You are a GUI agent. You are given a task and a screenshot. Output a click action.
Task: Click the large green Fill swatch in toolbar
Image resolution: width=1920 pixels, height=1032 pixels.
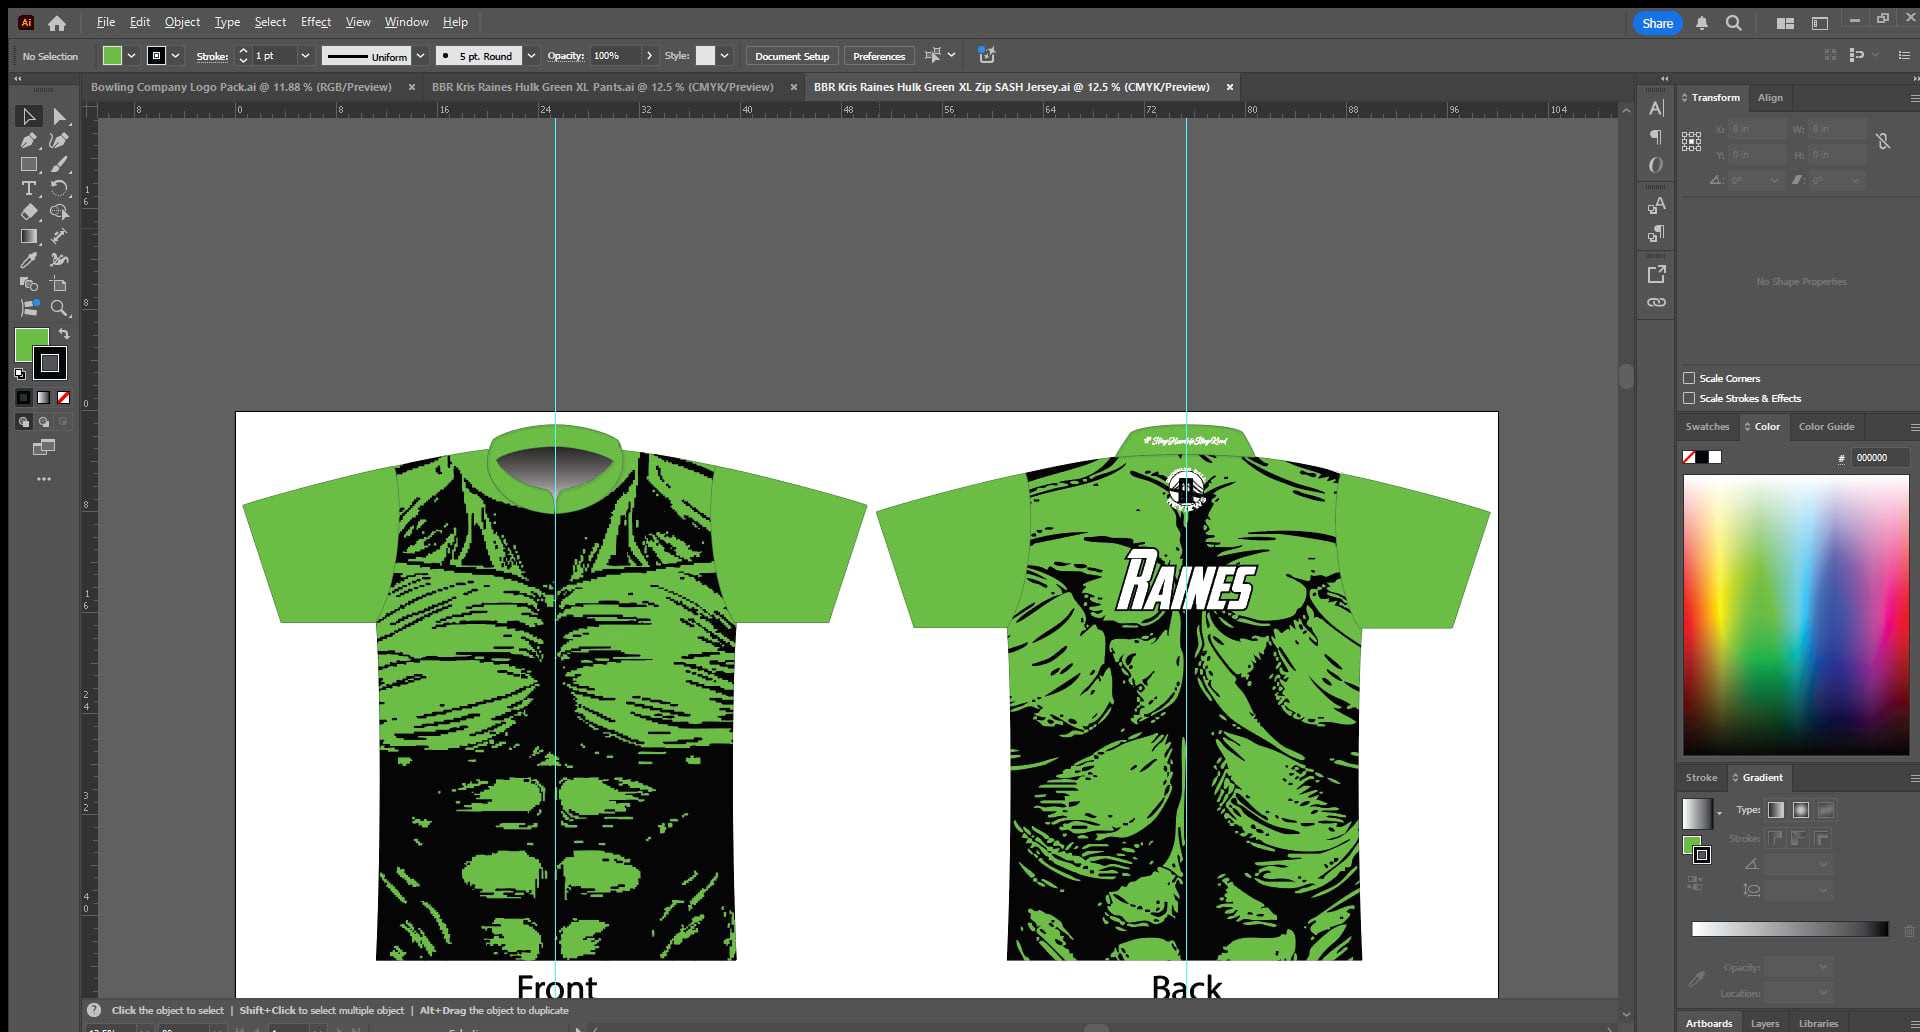point(31,345)
